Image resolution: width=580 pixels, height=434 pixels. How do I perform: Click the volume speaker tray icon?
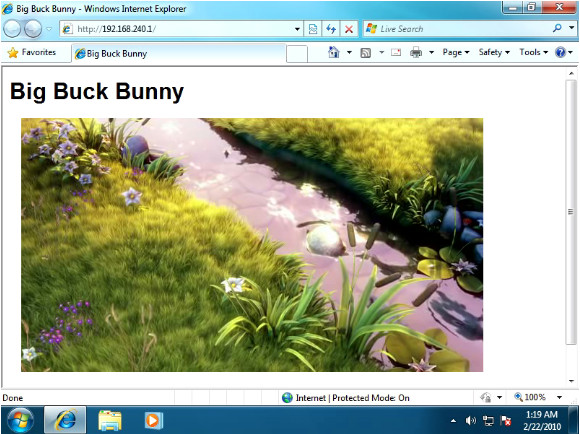point(471,421)
